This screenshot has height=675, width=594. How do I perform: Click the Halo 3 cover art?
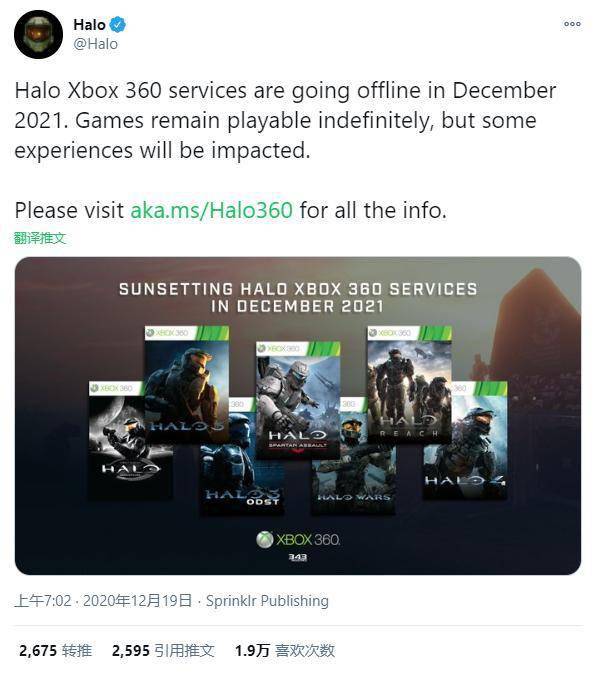186,385
